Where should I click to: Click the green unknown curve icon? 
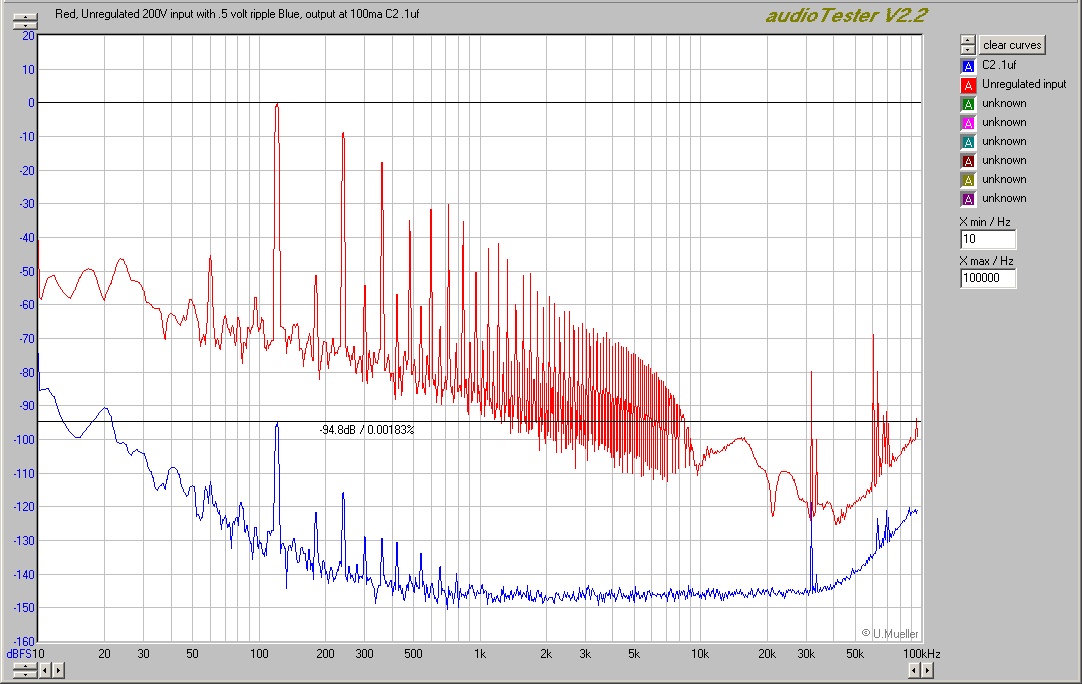967,103
